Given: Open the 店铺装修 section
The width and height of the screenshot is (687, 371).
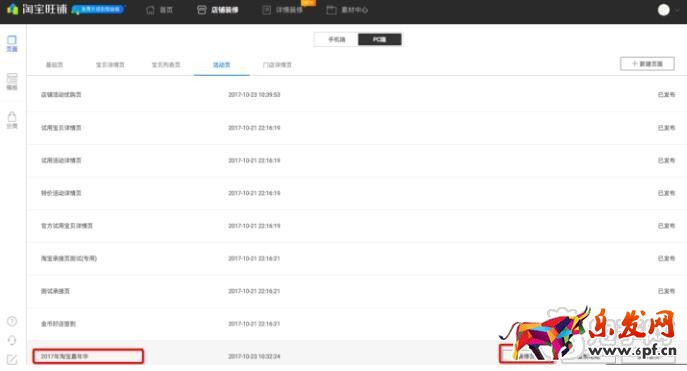Looking at the screenshot, I should point(224,10).
